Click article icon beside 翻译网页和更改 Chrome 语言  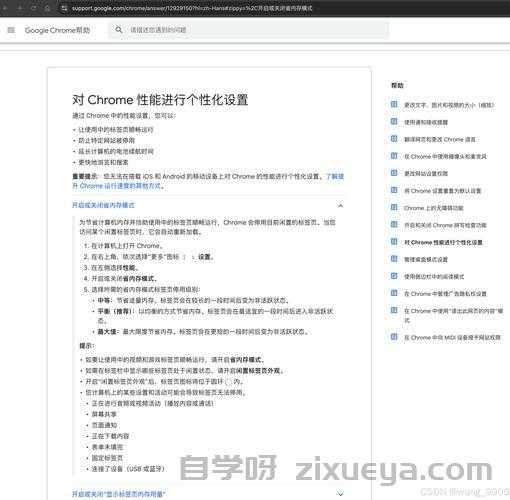pos(394,139)
